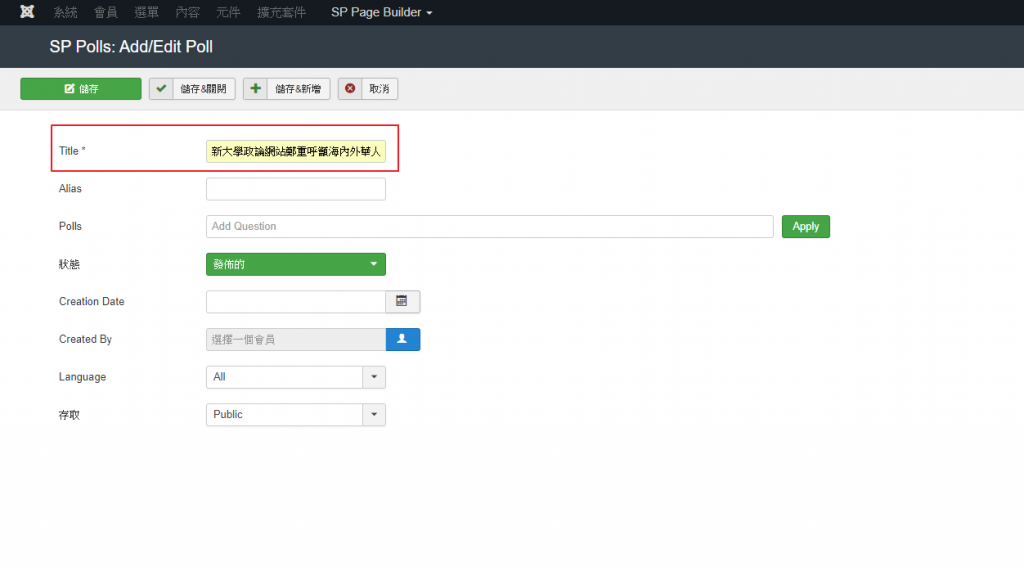Open the 狀態 status dropdown
Screen dimensions: 1024x567
click(295, 264)
